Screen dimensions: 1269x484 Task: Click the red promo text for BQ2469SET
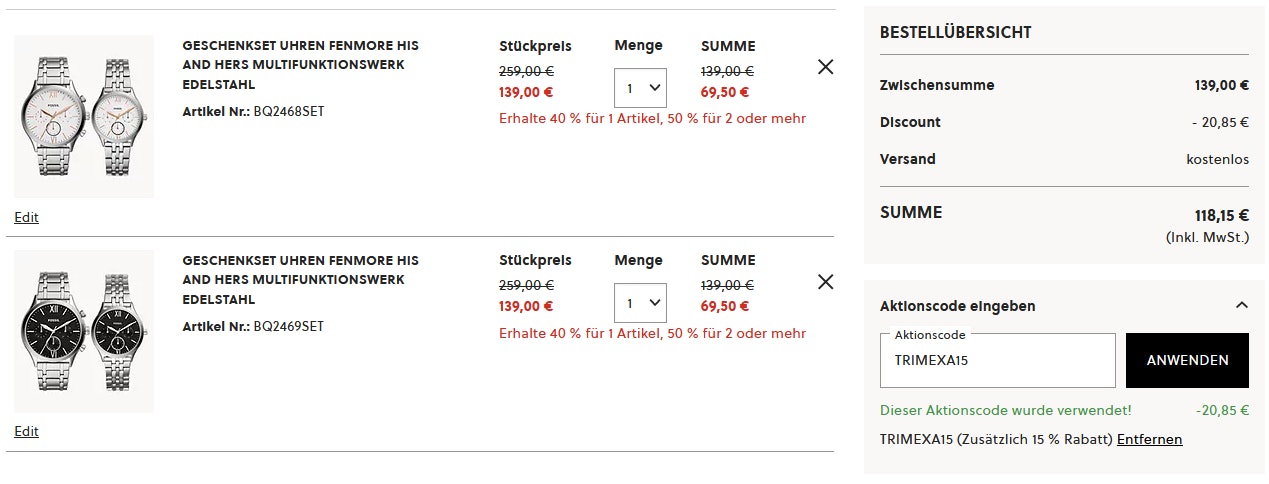point(652,333)
